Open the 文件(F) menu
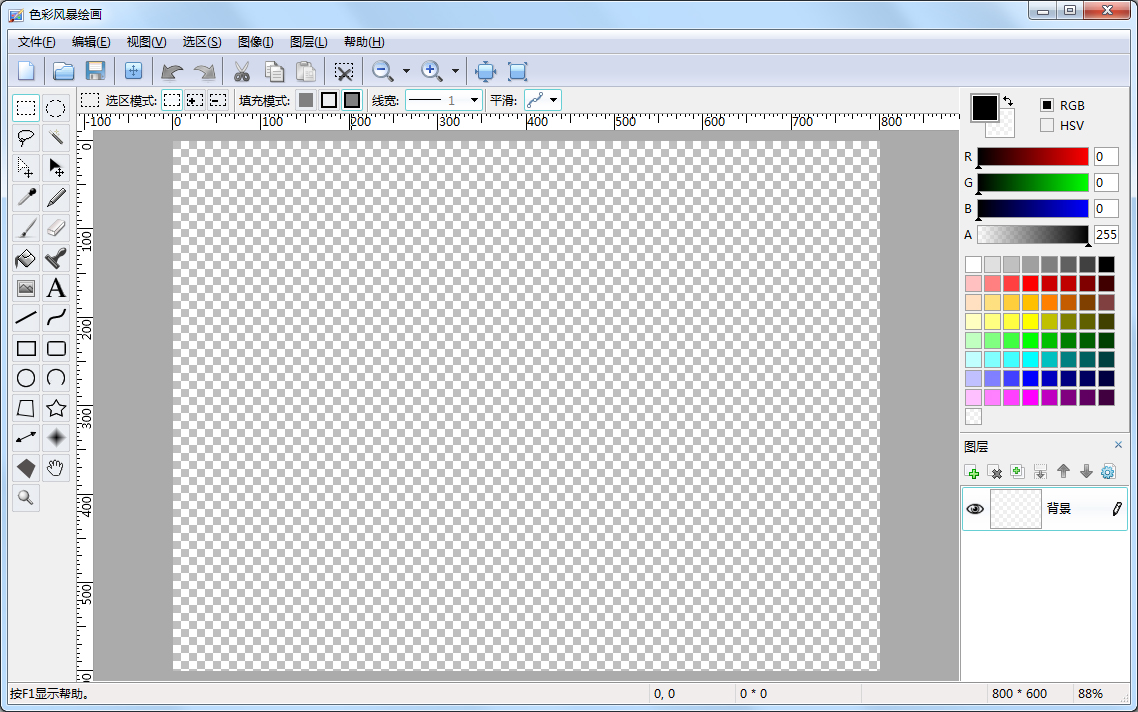The width and height of the screenshot is (1138, 712). [37, 42]
